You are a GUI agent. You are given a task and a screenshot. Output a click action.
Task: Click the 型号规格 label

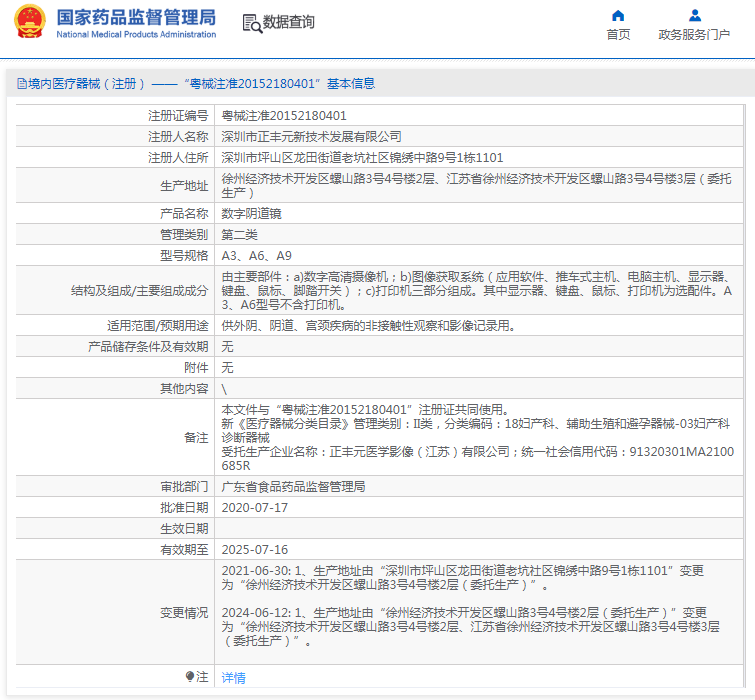184,256
